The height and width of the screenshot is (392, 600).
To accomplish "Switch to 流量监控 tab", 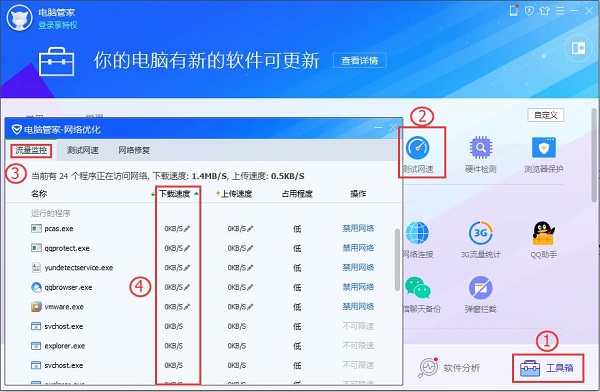I will pos(31,150).
